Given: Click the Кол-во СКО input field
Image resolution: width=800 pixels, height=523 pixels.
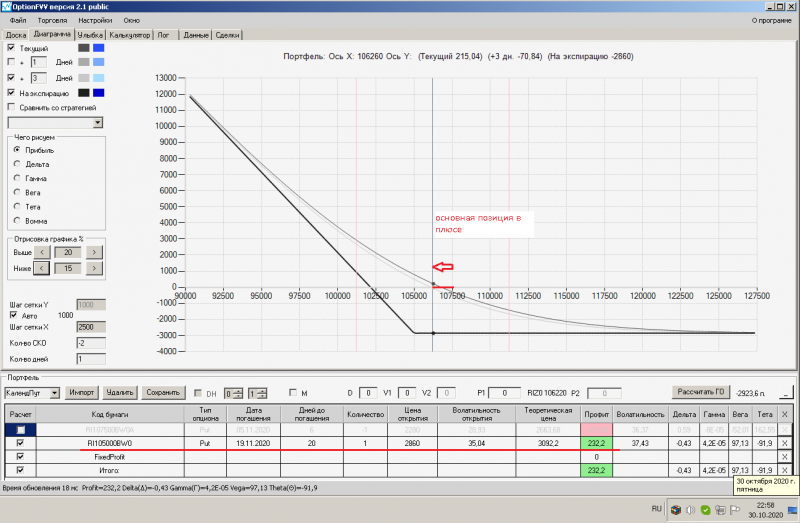Looking at the screenshot, I should click(x=91, y=343).
